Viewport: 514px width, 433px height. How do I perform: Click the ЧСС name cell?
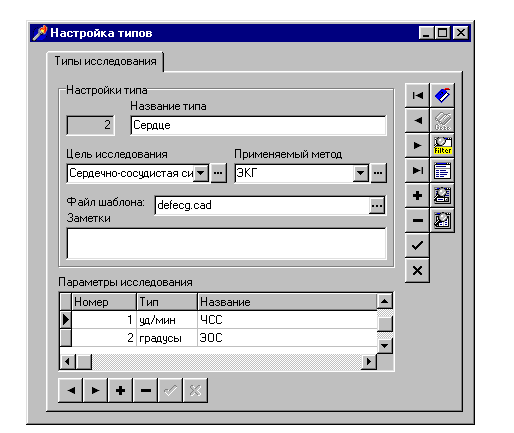(287, 320)
